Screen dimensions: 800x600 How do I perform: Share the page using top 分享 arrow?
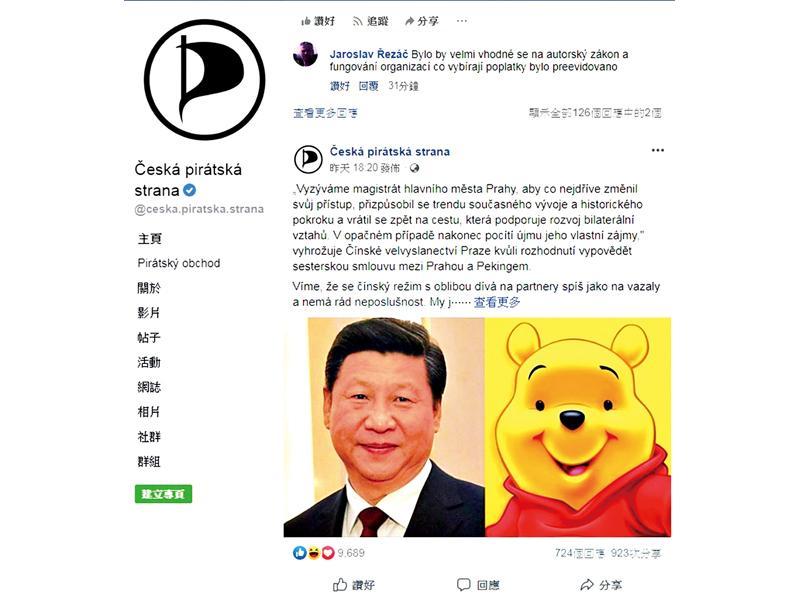tap(421, 21)
